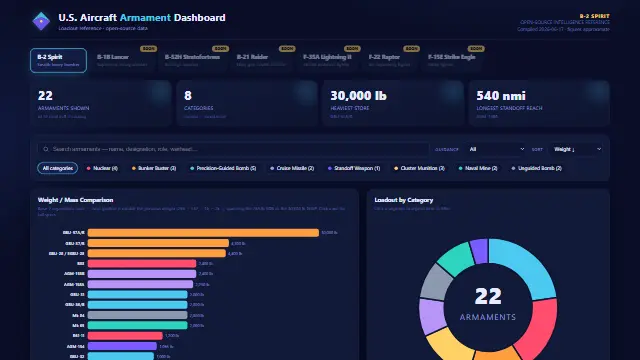The height and width of the screenshot is (360, 640).
Task: Focus the Search armaments input field
Action: pyautogui.click(x=233, y=149)
